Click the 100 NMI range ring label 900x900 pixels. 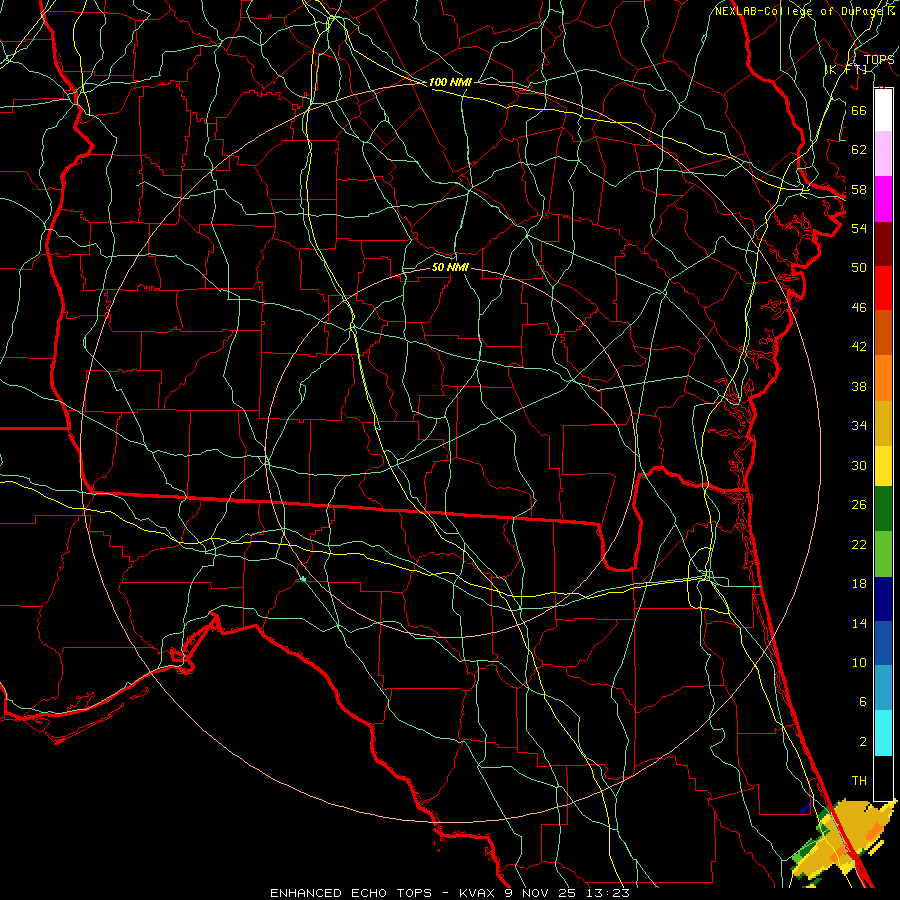450,82
